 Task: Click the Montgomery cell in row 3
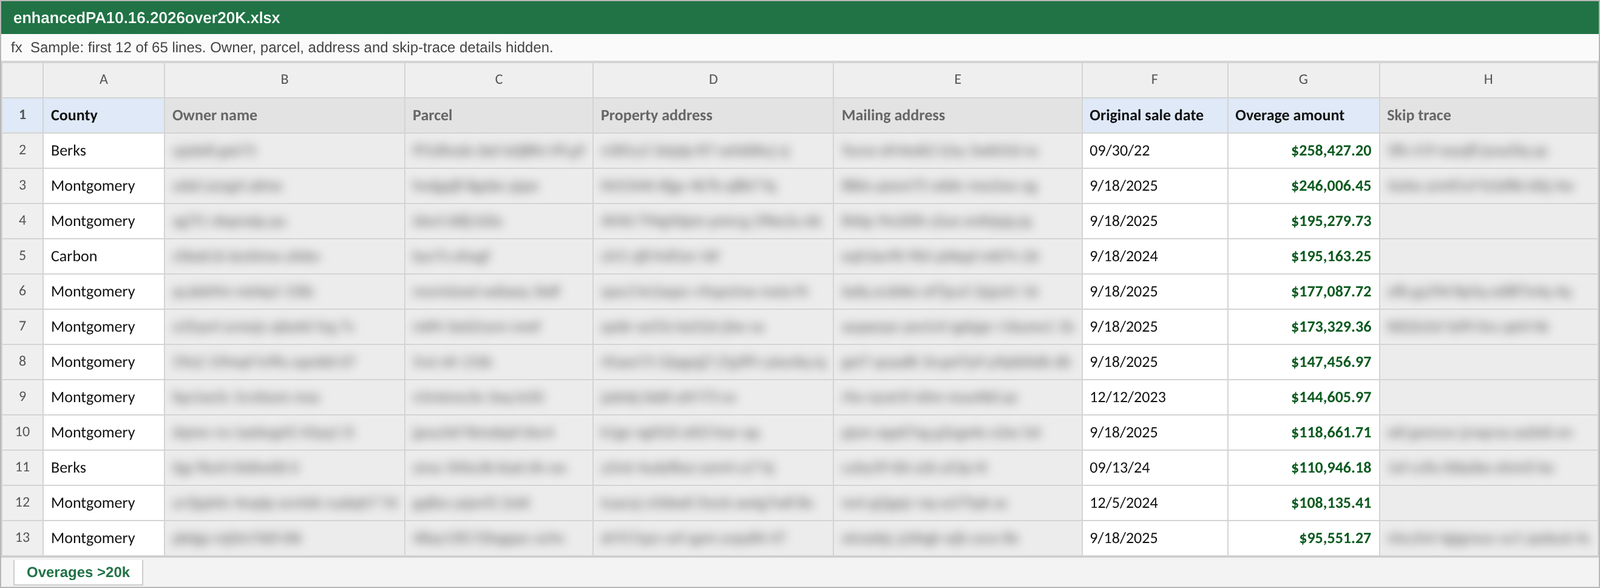103,186
